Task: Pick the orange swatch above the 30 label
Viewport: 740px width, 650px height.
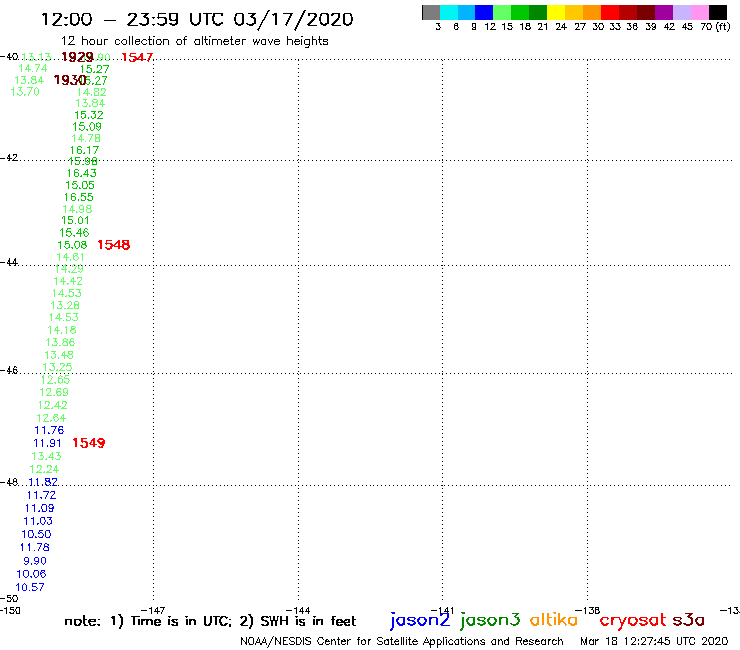Action: [592, 12]
